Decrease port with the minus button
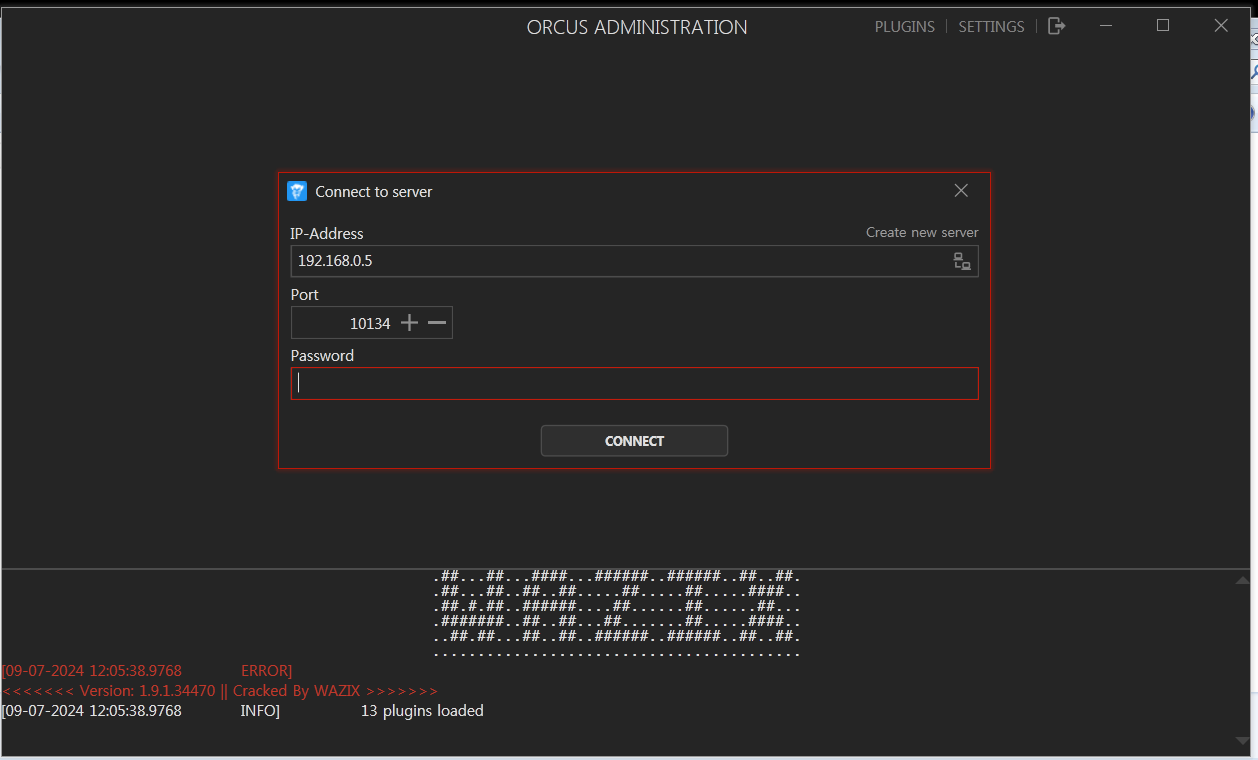Image resolution: width=1258 pixels, height=760 pixels. 437,323
